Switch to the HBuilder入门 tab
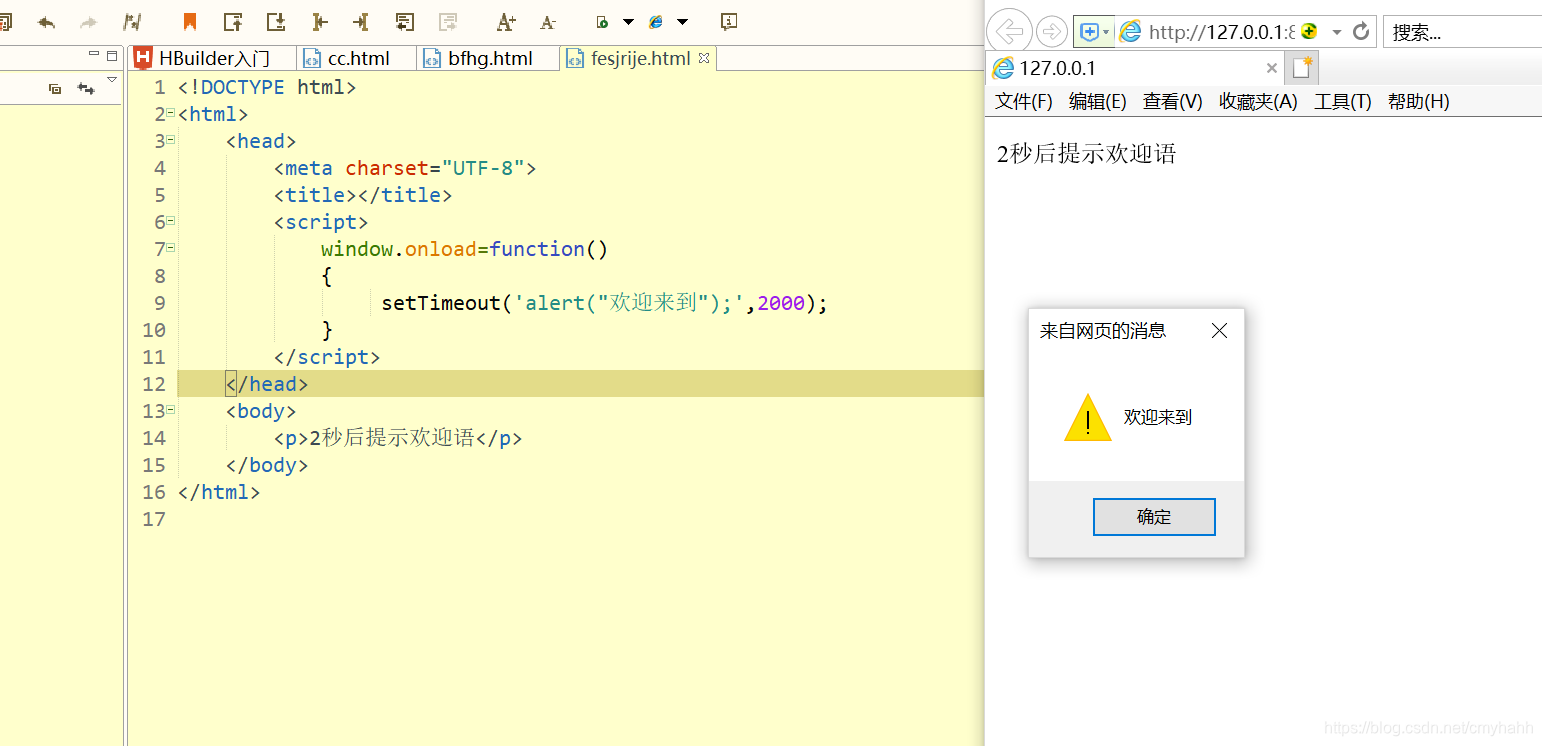This screenshot has width=1542, height=746. coord(213,58)
